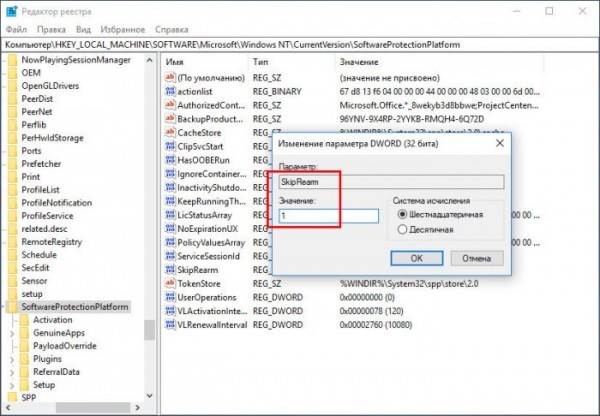Click the ServiceSessionId value icon
Image resolution: width=600 pixels, height=416 pixels.
(170, 256)
